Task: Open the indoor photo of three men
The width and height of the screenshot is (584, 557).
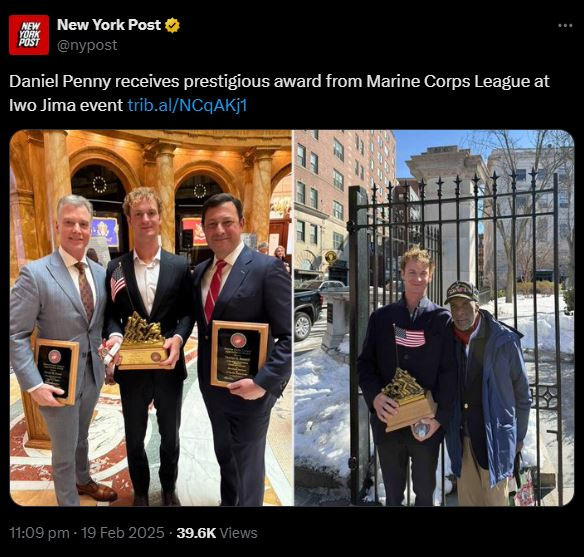Action: tap(151, 318)
